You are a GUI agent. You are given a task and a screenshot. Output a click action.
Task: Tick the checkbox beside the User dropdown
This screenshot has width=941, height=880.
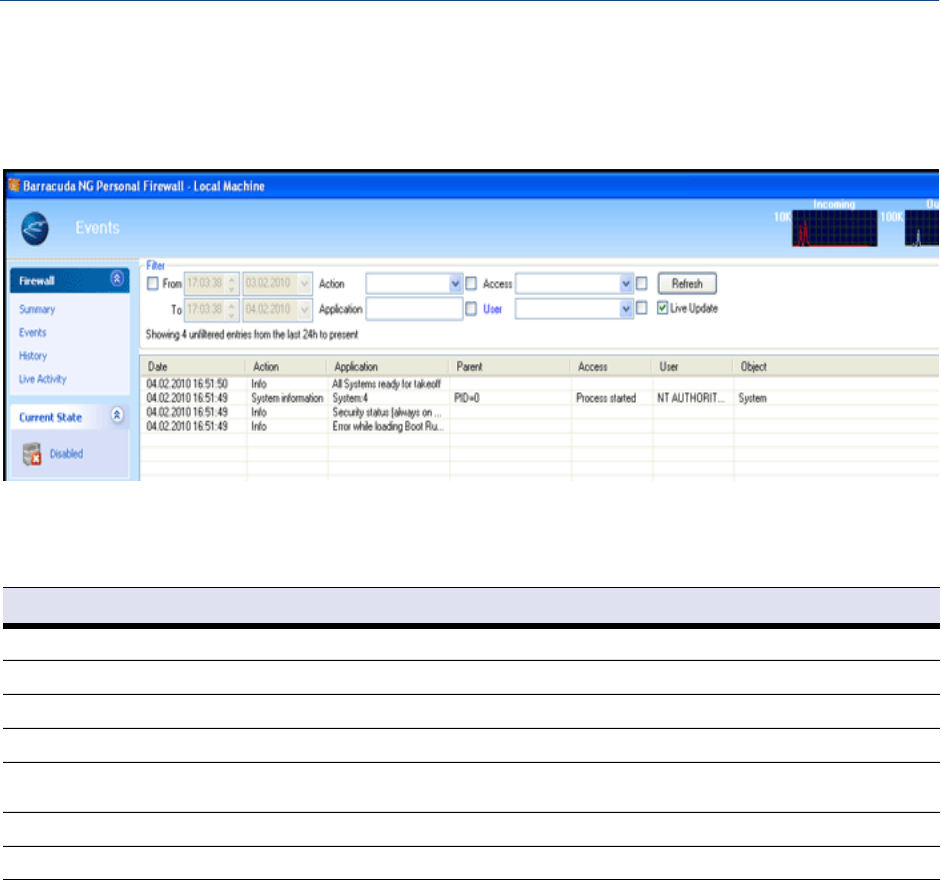point(642,309)
